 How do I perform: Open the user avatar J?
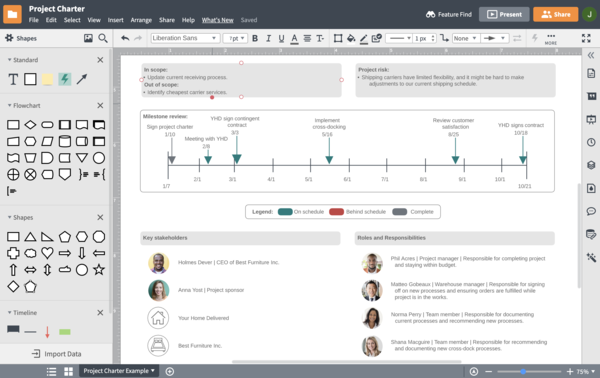589,15
